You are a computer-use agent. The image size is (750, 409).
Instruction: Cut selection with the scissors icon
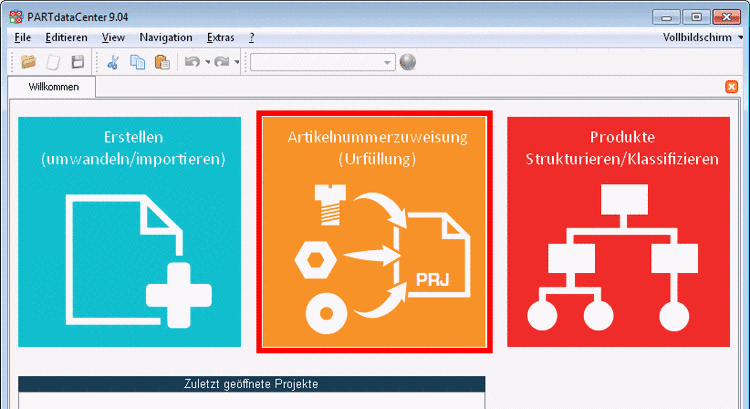[113, 62]
